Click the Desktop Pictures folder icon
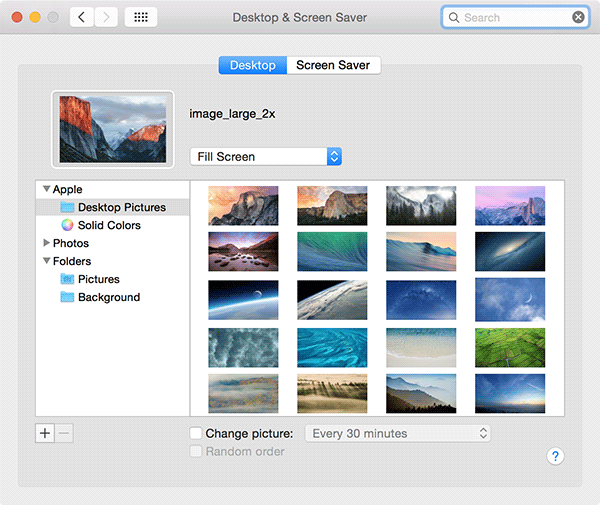600x505 pixels. 67,208
